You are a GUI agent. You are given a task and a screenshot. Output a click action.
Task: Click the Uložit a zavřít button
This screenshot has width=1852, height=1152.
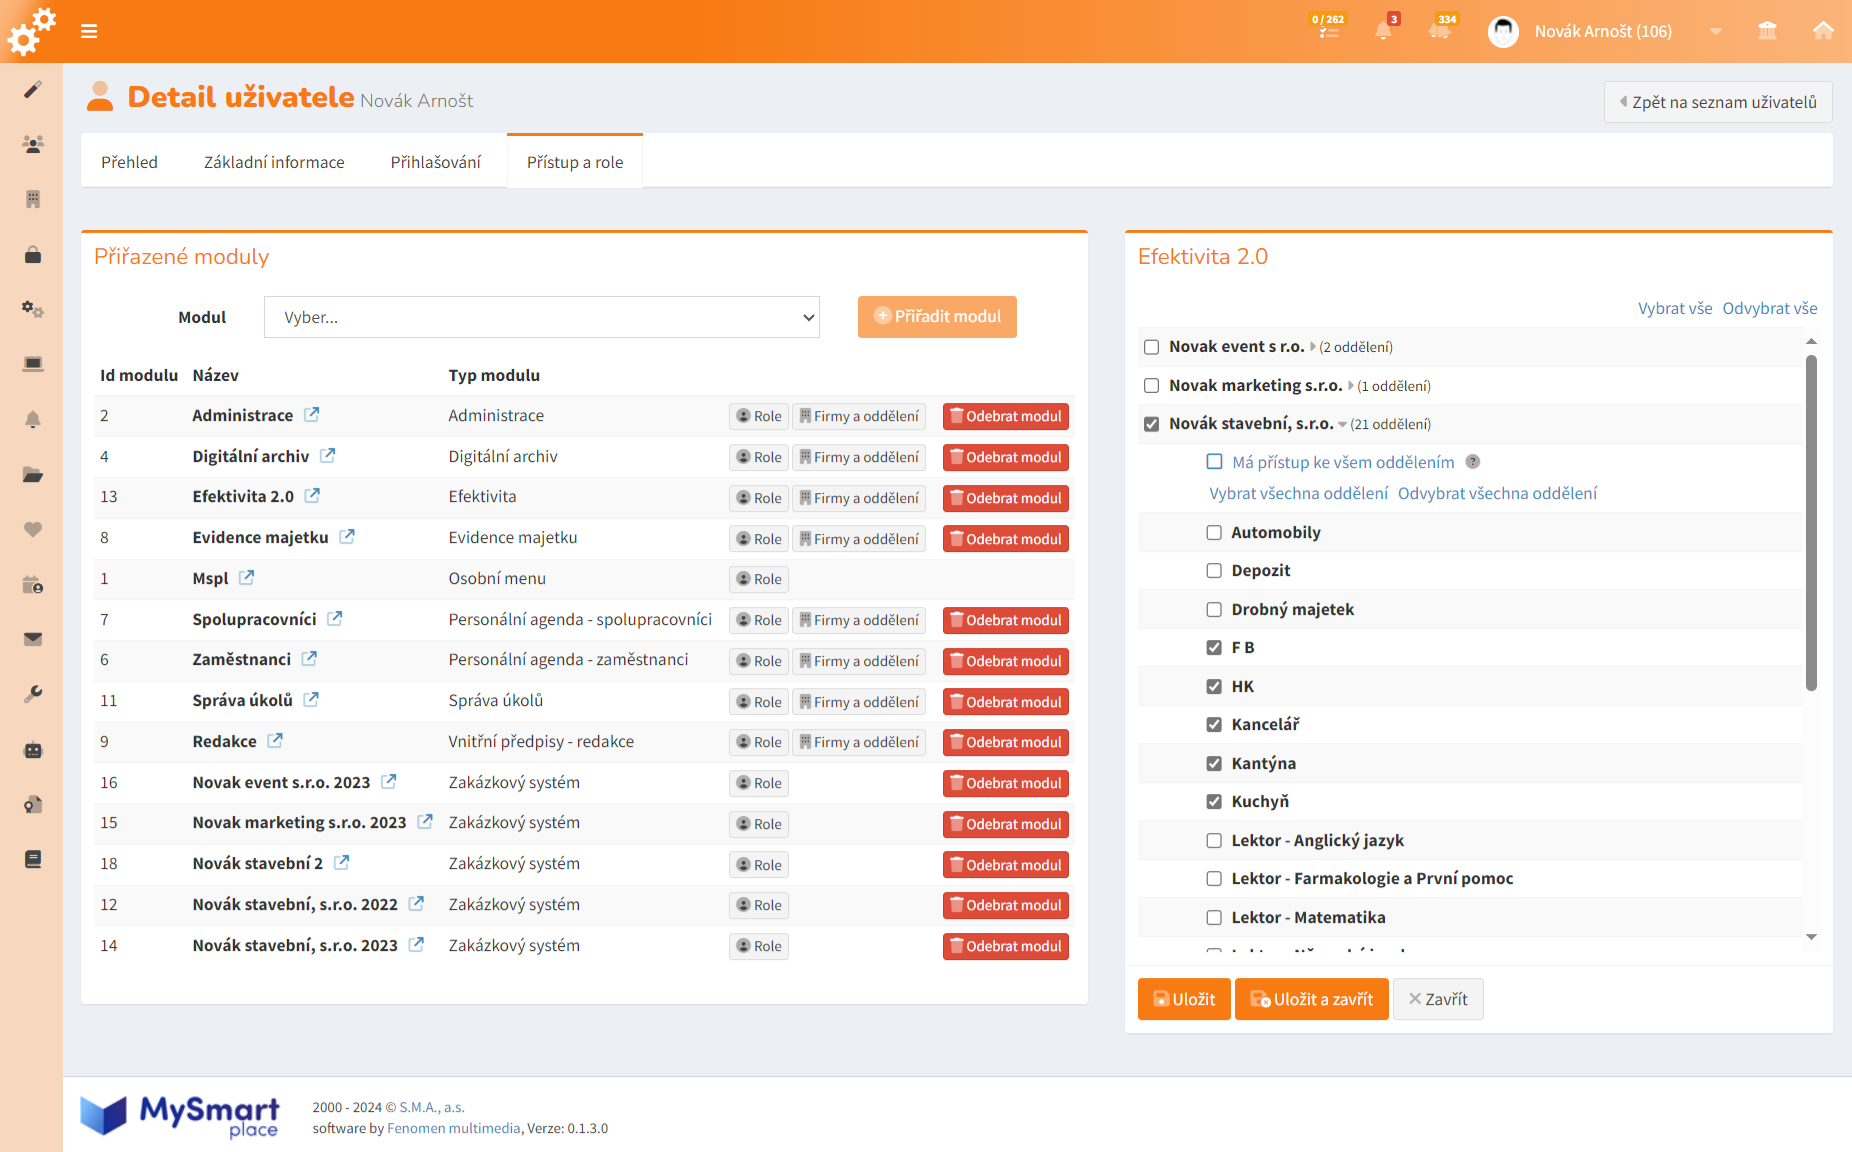[x=1312, y=999]
